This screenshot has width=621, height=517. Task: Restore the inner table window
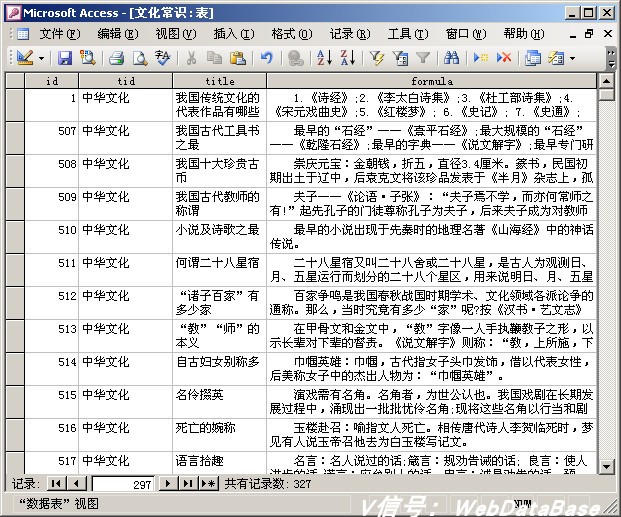589,34
